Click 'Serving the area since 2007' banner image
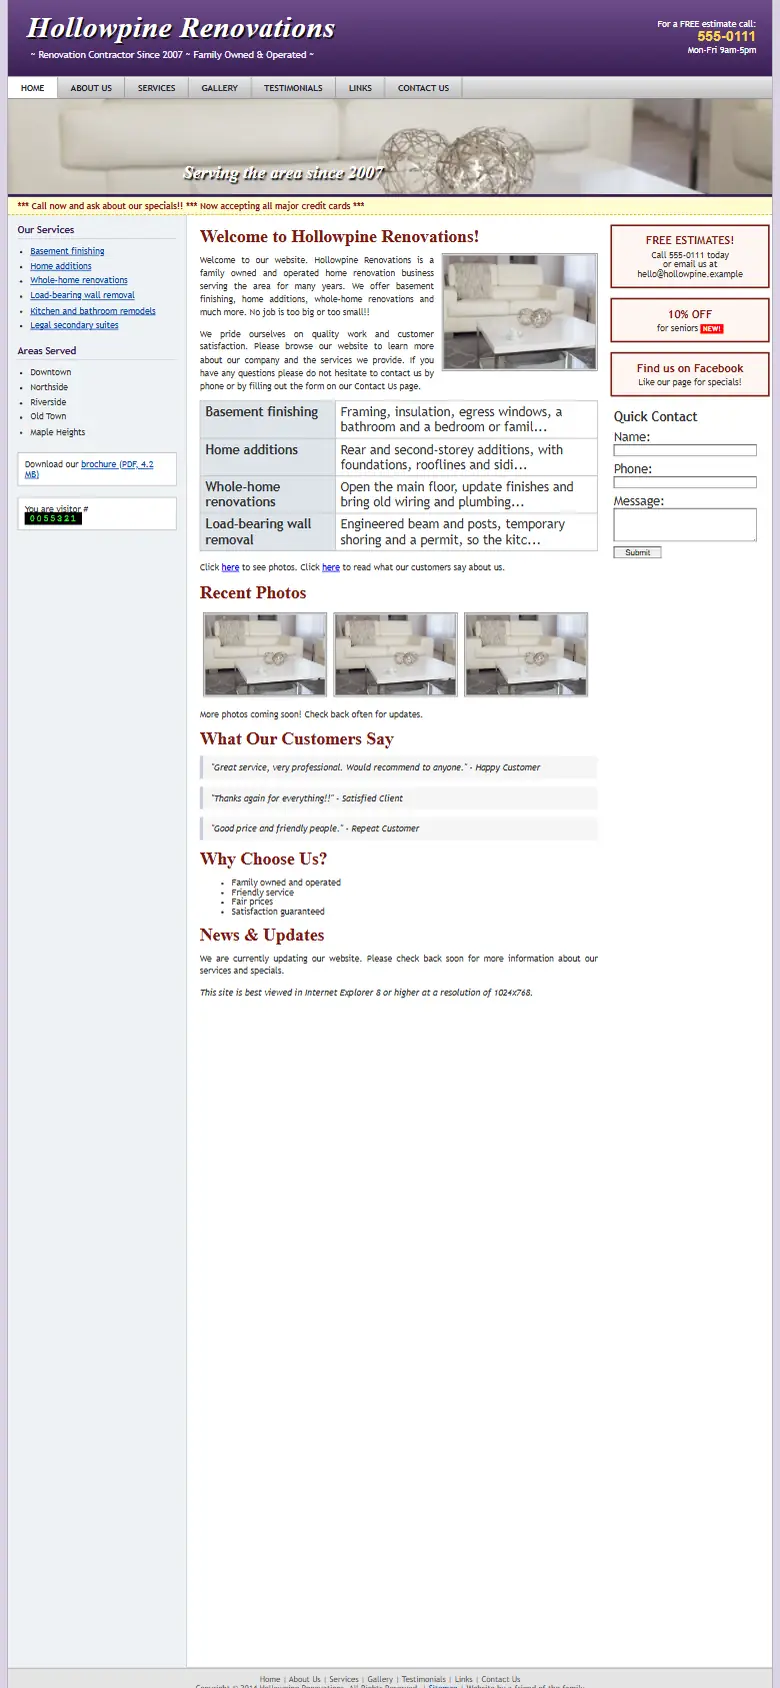This screenshot has height=1688, width=780. pyautogui.click(x=390, y=147)
